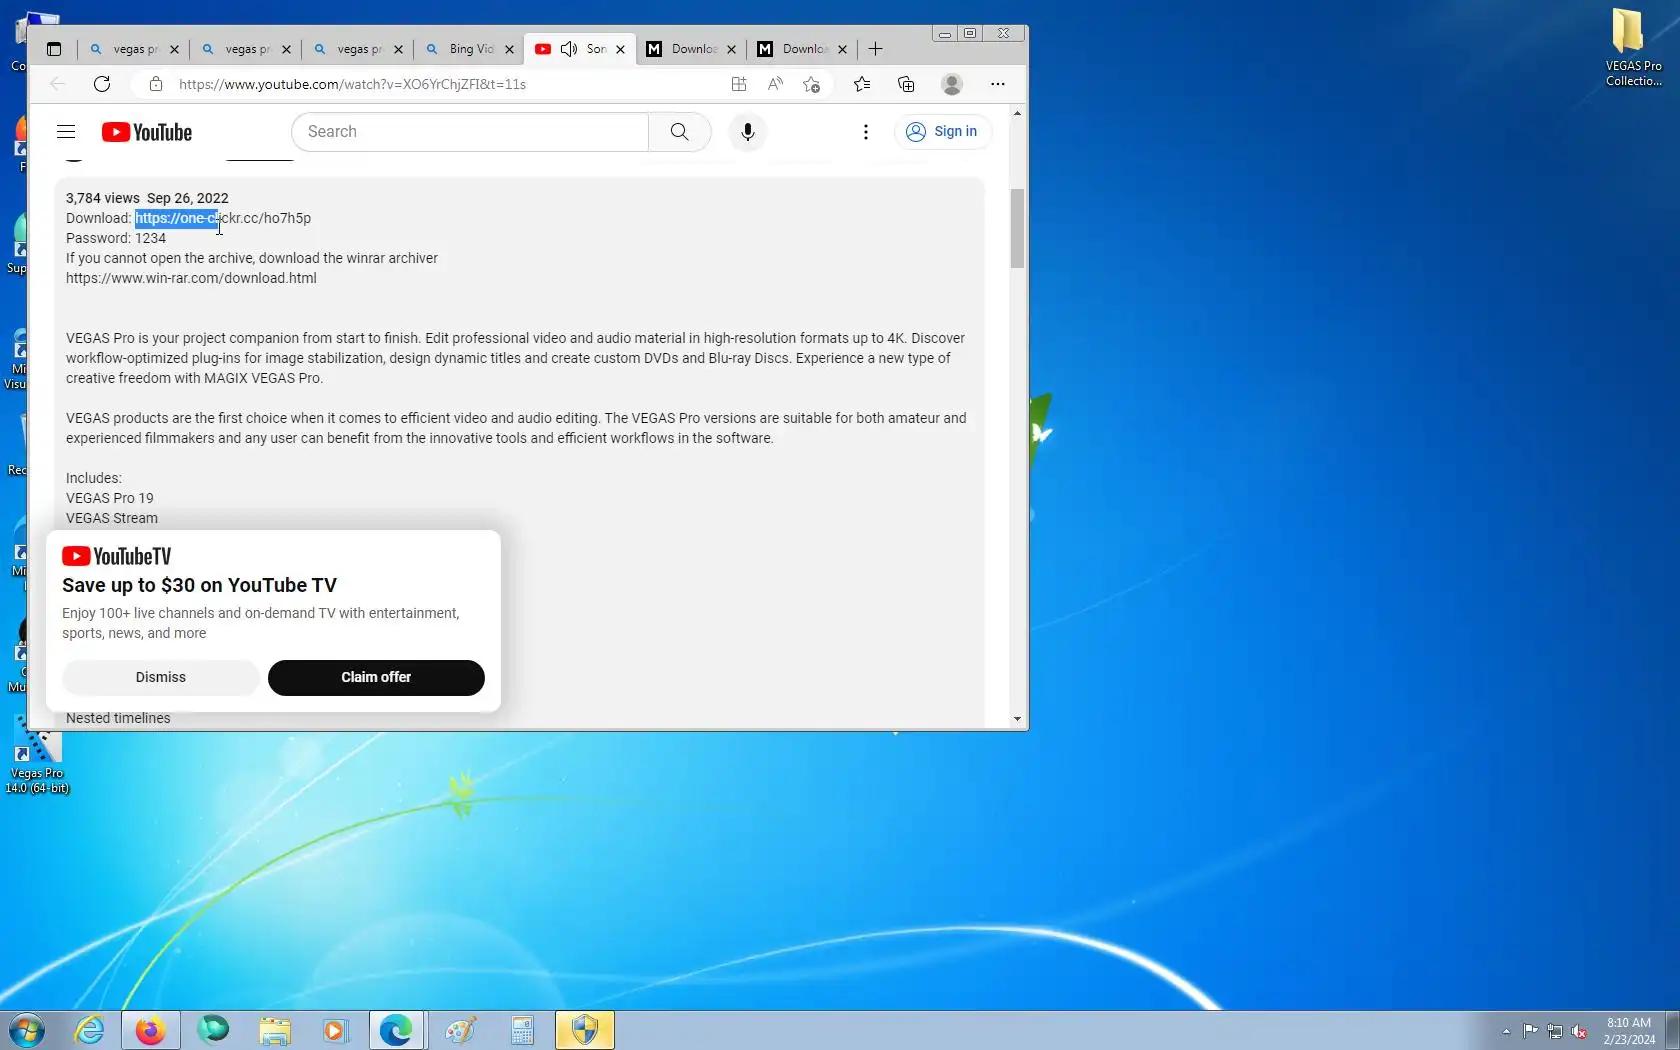The width and height of the screenshot is (1680, 1050).
Task: Open the Edge tab actions menu
Action: (x=54, y=49)
